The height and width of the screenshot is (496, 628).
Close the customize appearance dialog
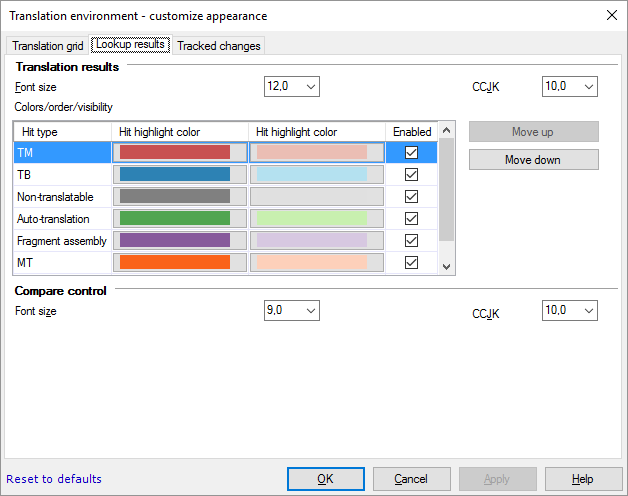612,16
